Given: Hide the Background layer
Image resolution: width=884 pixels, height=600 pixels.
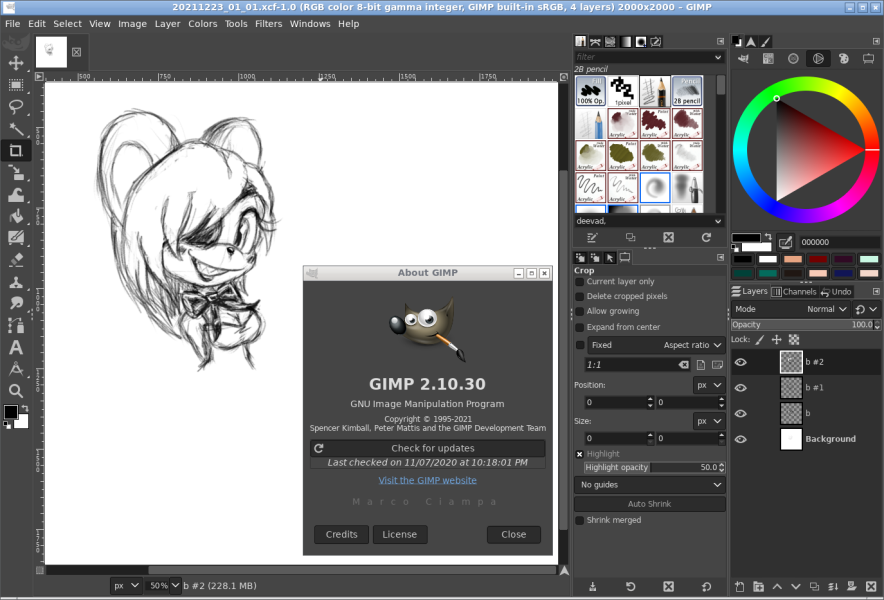Looking at the screenshot, I should pos(741,439).
